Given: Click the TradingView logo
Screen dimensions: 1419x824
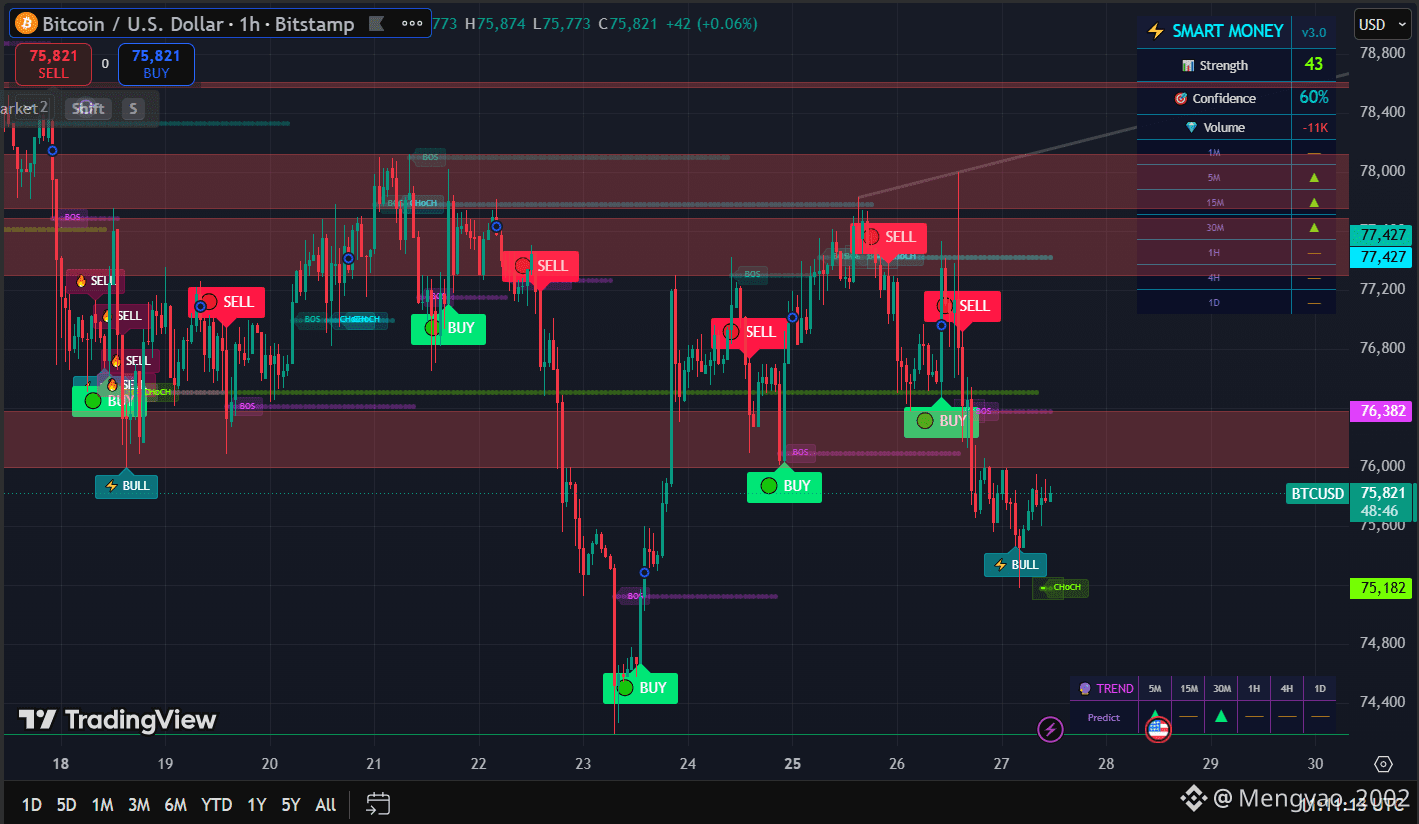Looking at the screenshot, I should pos(118,719).
